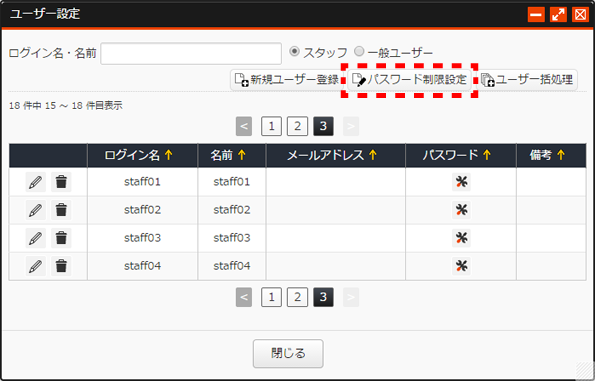Go to page 2 in bottom pagination

click(x=297, y=297)
